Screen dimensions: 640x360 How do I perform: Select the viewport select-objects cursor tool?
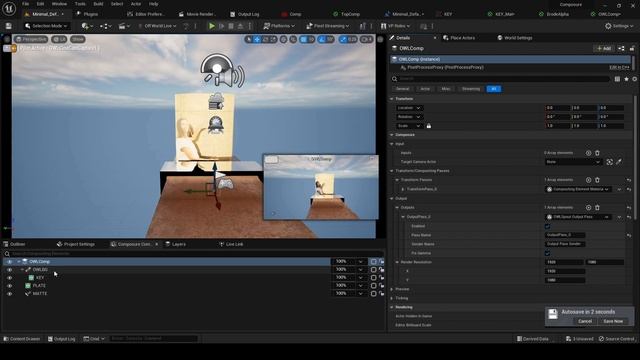click(249, 40)
